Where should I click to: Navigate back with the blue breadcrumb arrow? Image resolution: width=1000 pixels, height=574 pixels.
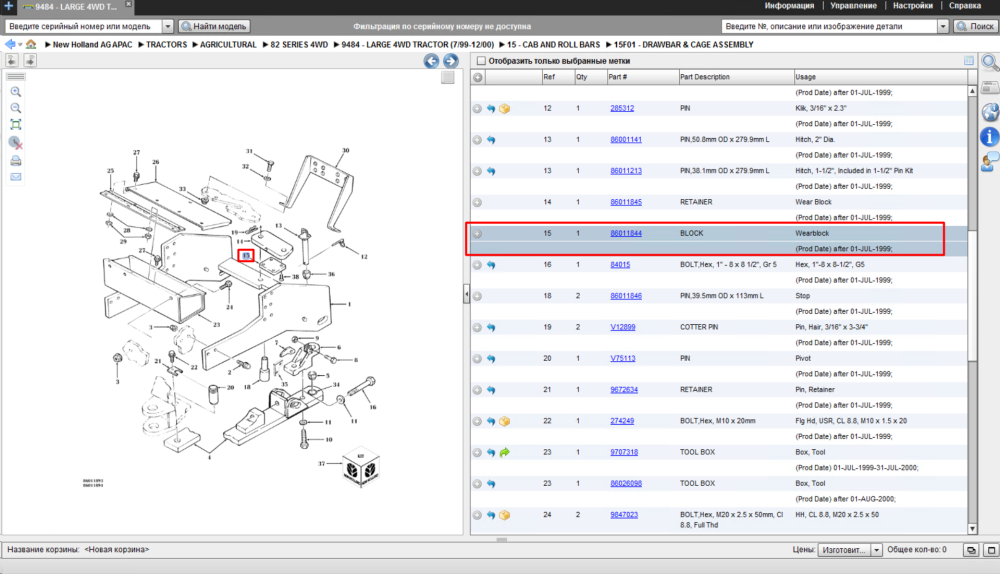(x=10, y=44)
